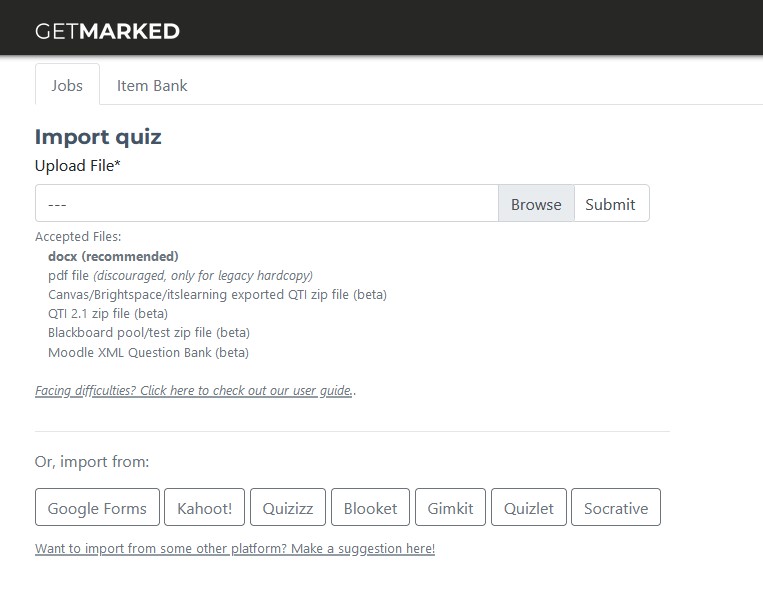Click the upload file path field
The width and height of the screenshot is (763, 600).
(x=267, y=203)
